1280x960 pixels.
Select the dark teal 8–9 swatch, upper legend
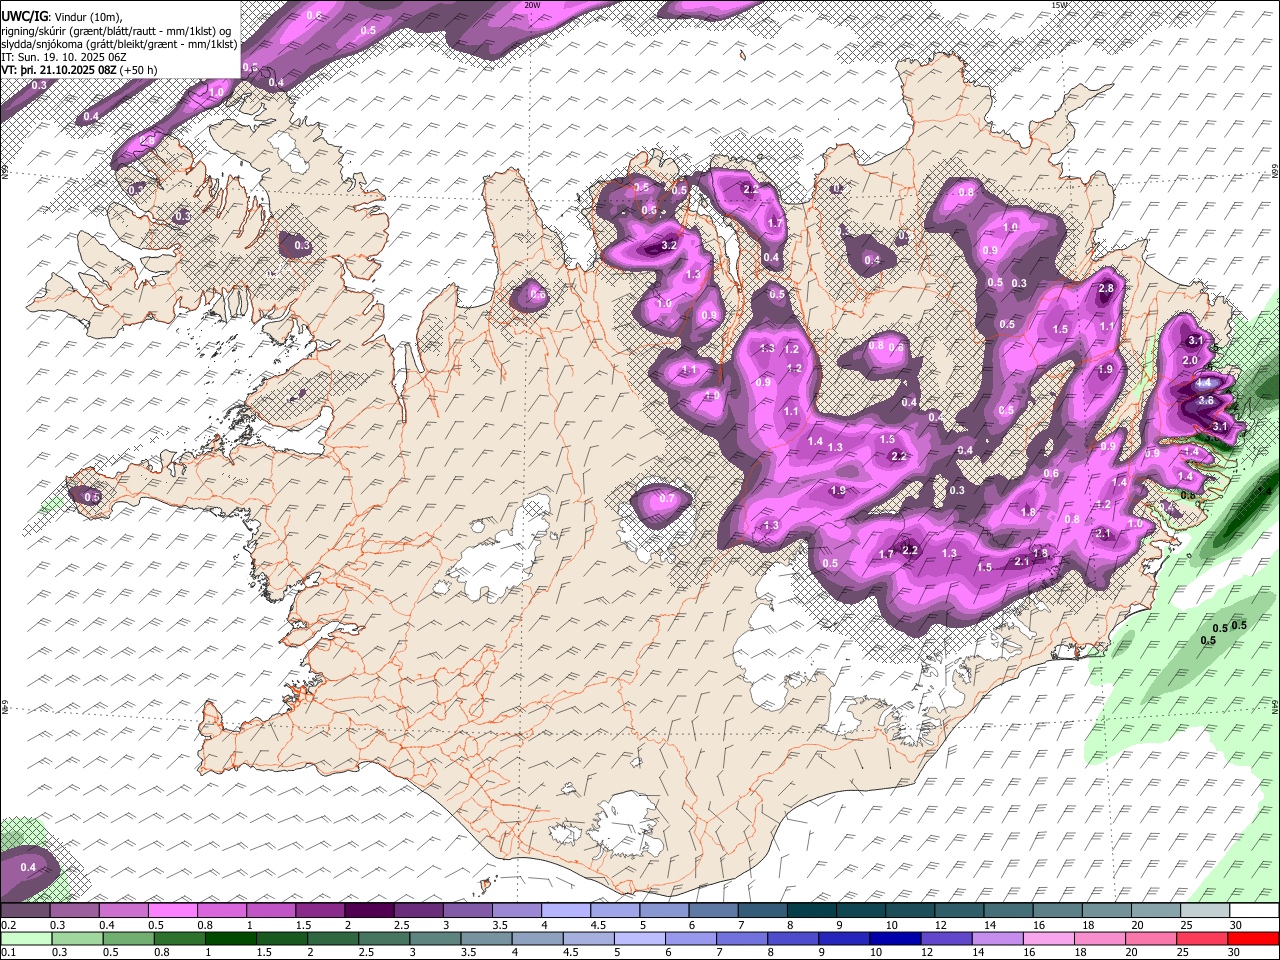(x=811, y=911)
